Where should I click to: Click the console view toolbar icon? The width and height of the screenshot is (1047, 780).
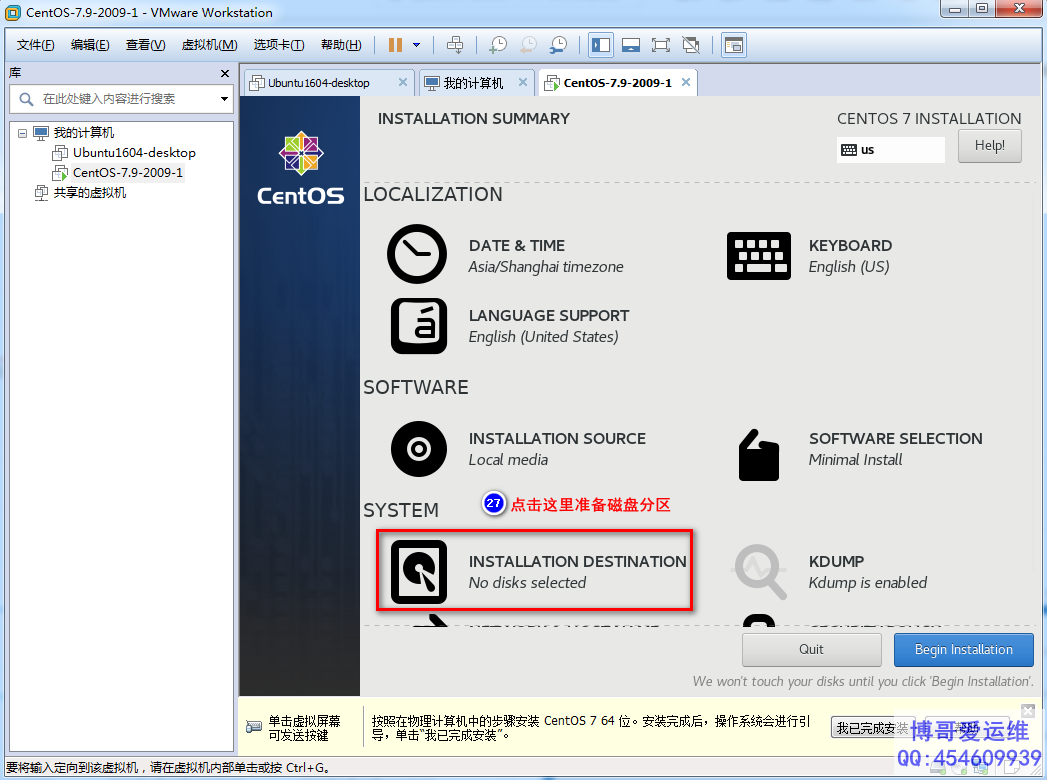733,45
